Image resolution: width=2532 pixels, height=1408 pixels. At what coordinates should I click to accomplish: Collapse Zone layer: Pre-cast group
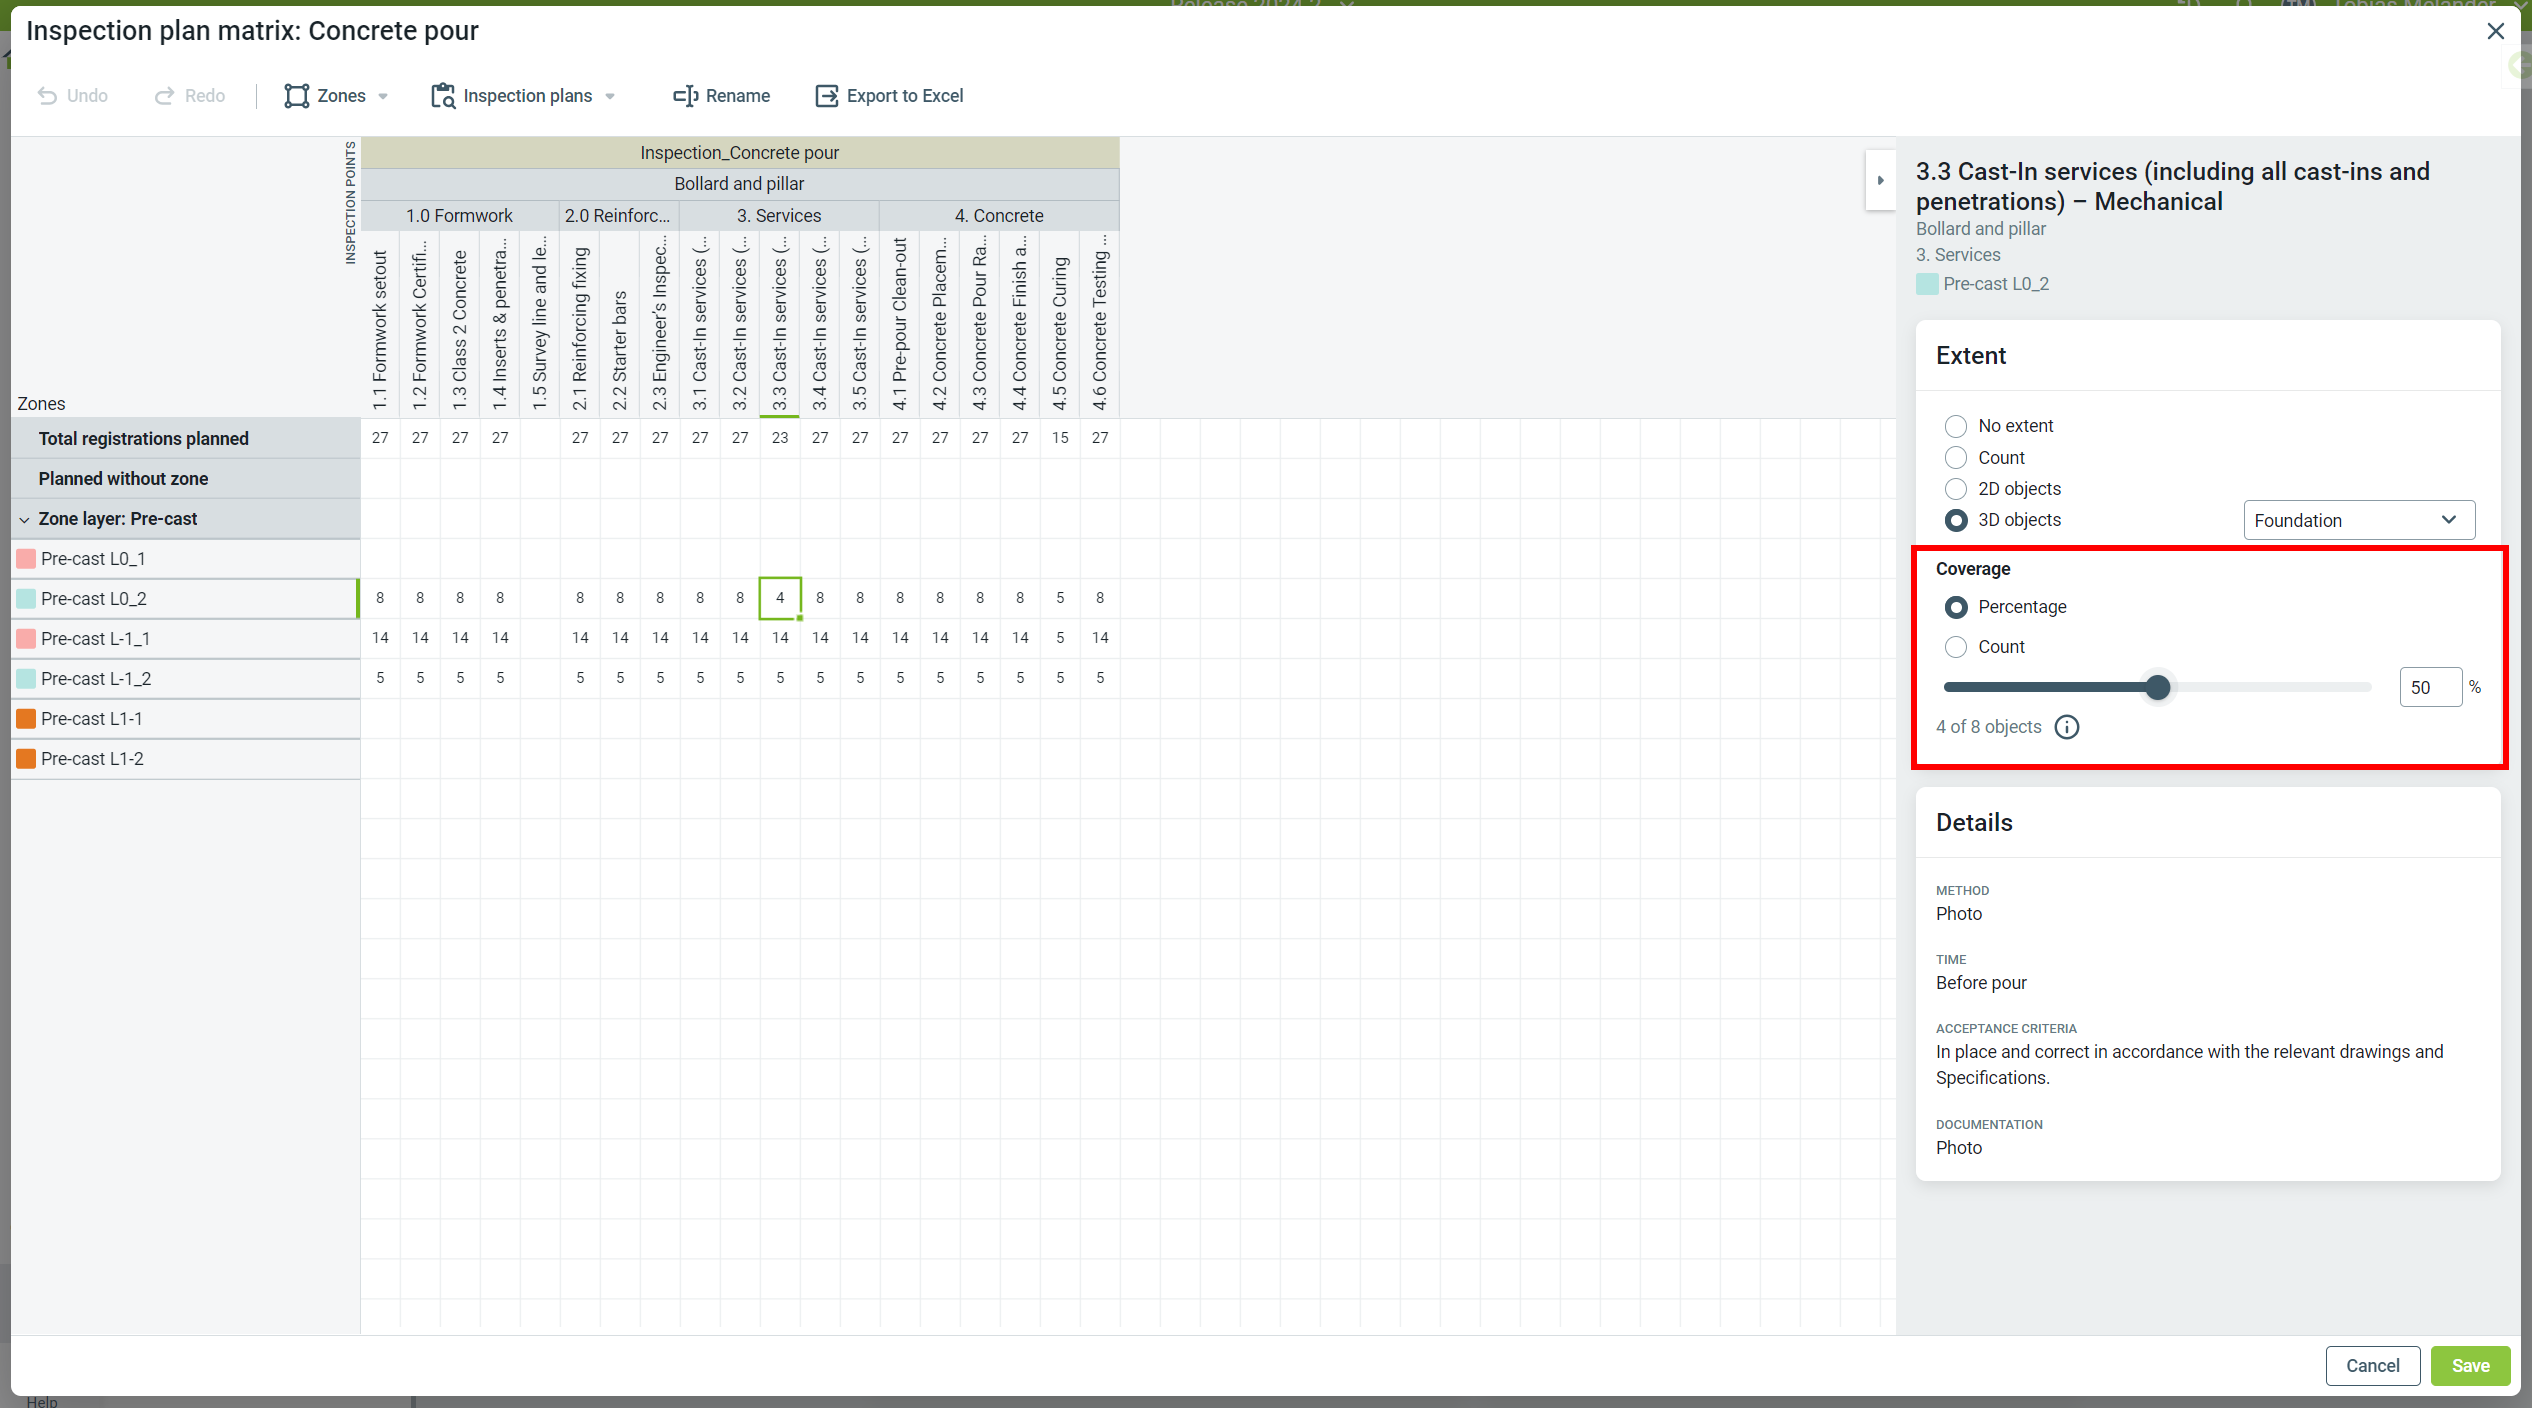click(x=24, y=520)
